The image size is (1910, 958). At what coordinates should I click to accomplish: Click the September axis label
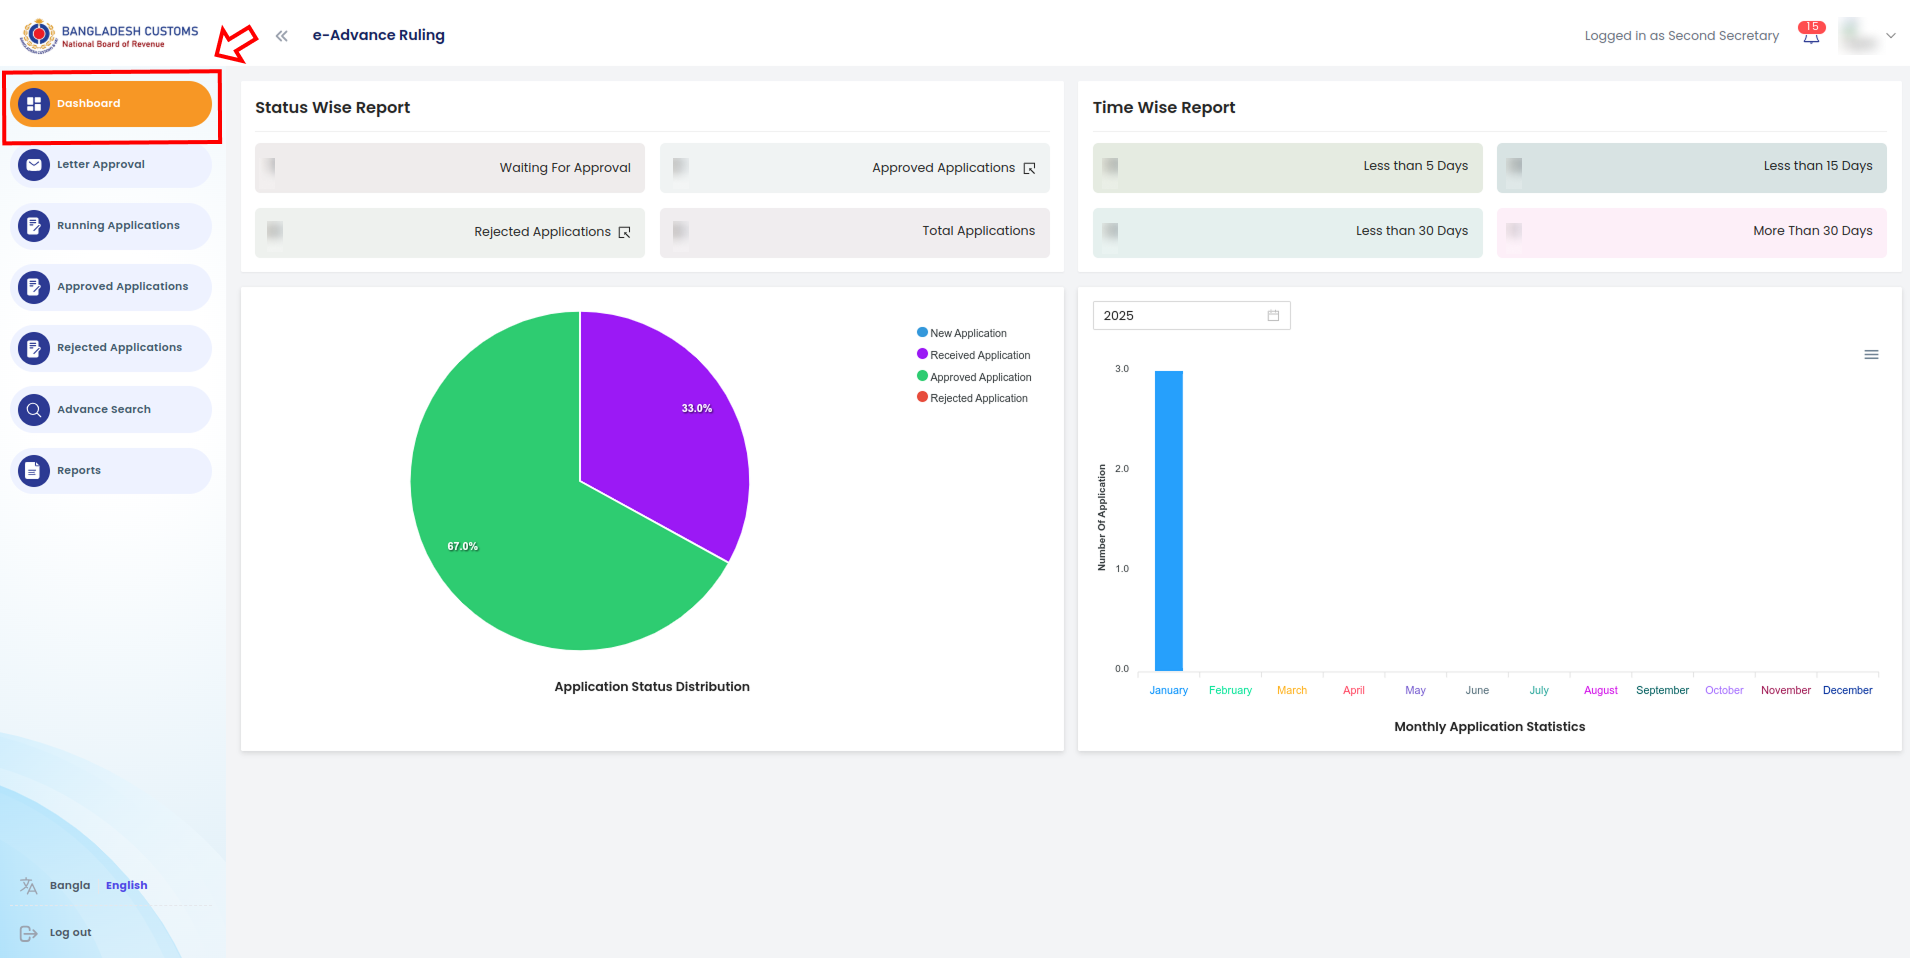point(1662,691)
